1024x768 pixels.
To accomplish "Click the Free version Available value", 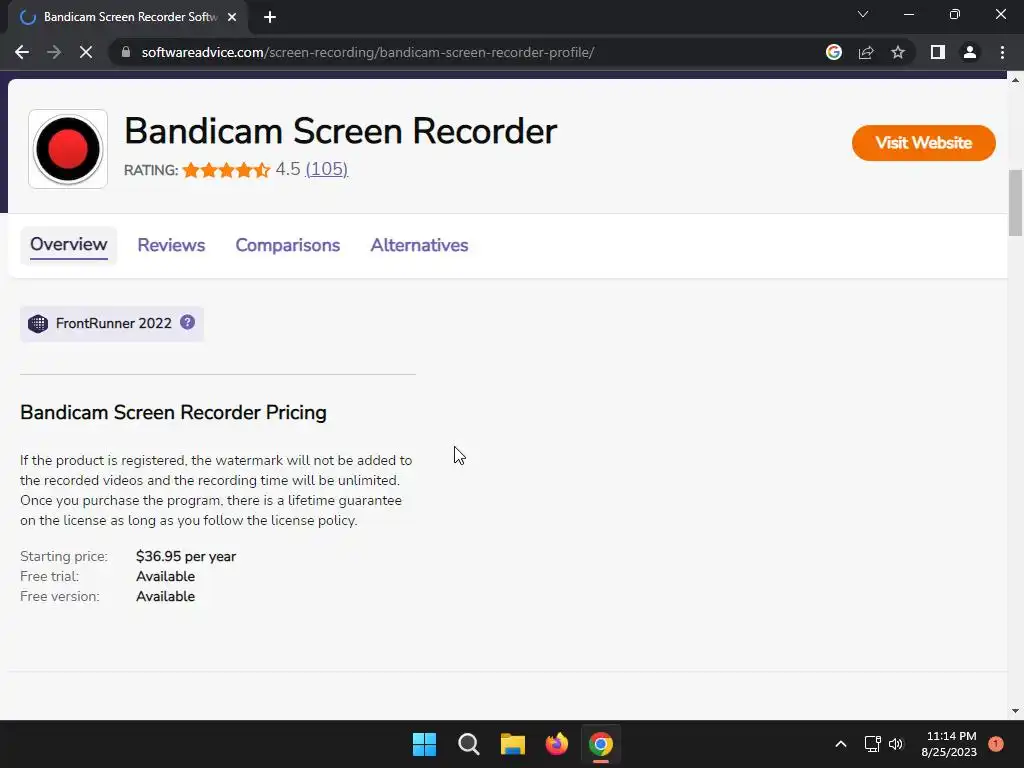I will 165,597.
